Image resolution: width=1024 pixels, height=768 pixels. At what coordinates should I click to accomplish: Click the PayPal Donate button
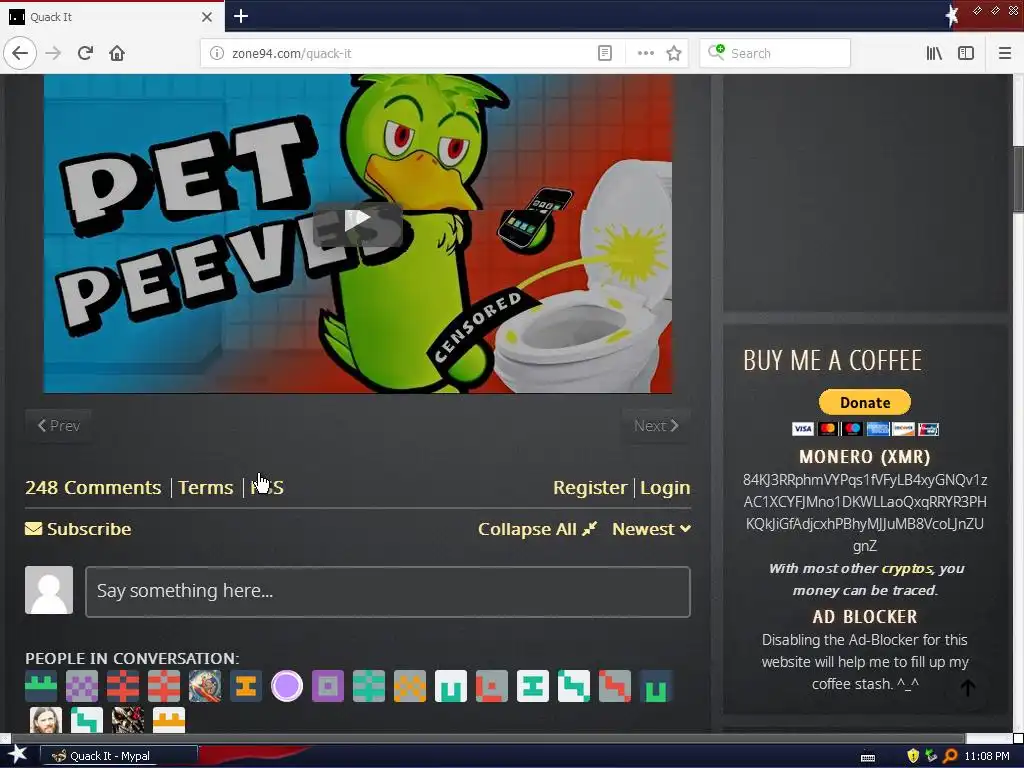(865, 402)
